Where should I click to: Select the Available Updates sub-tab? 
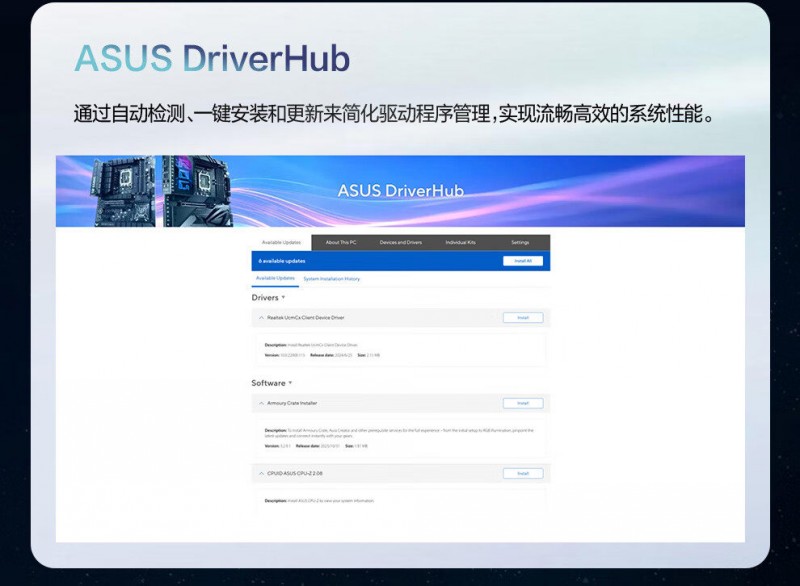[x=275, y=279]
